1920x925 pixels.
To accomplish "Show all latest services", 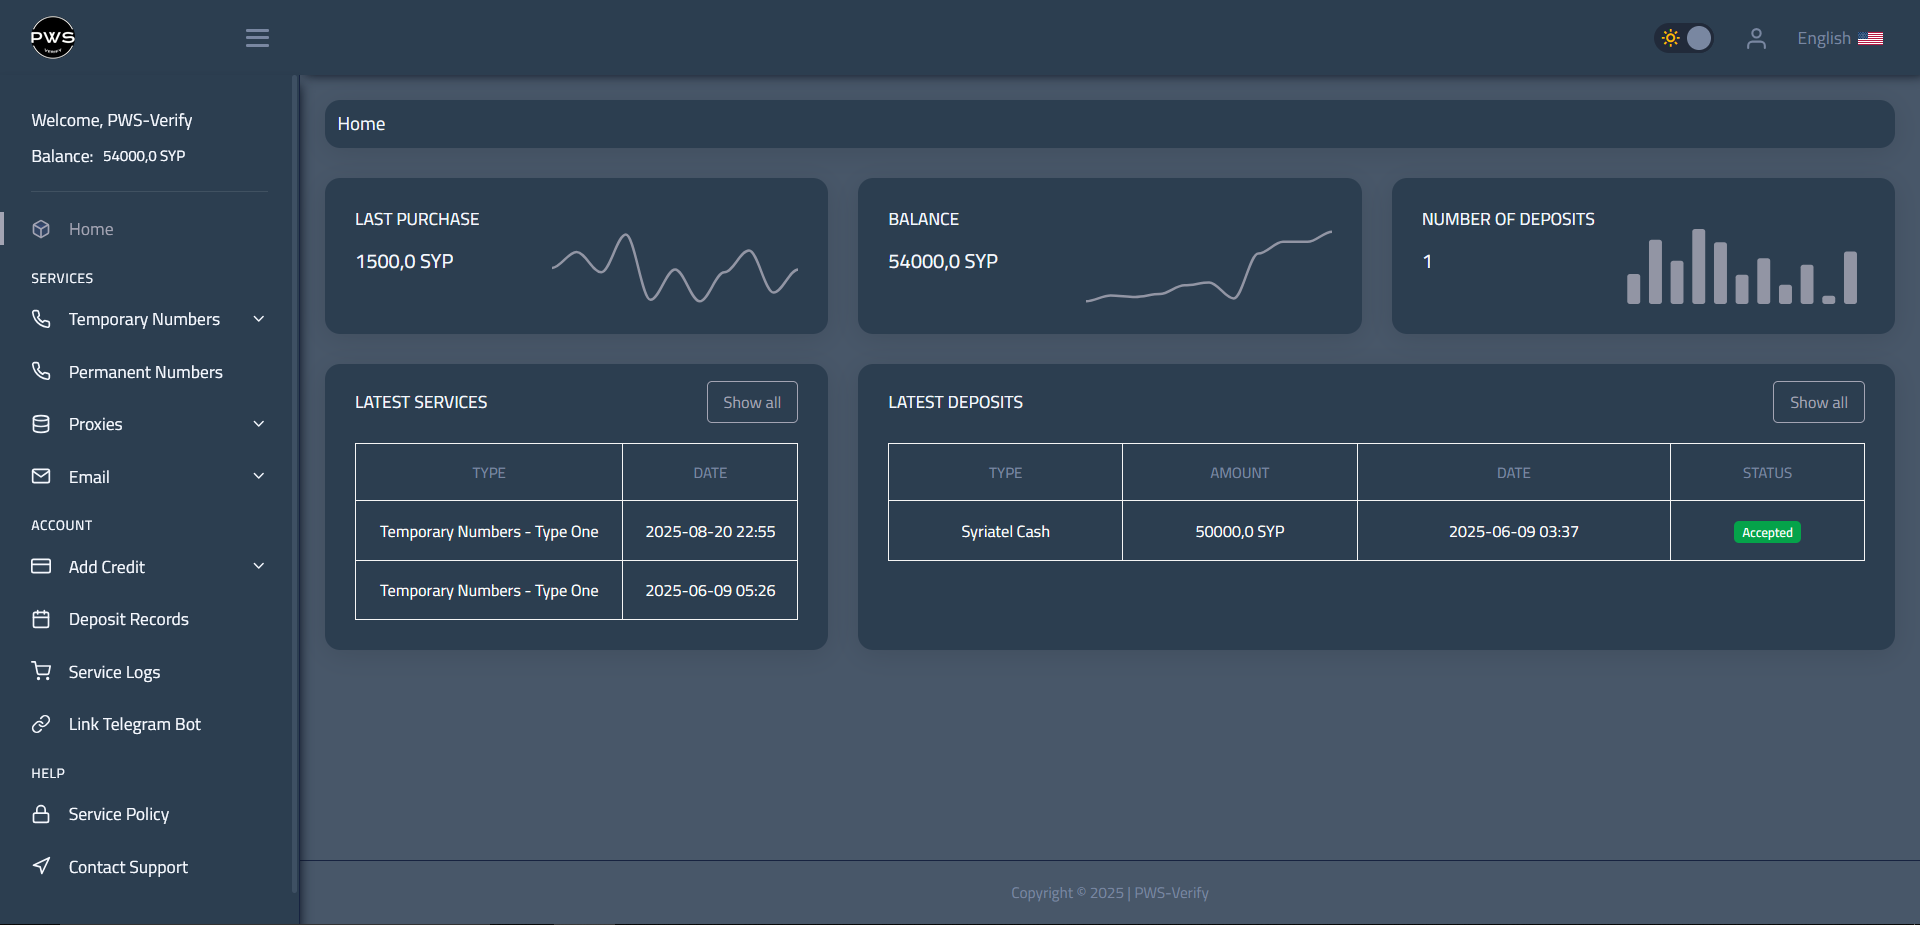I will pos(751,402).
